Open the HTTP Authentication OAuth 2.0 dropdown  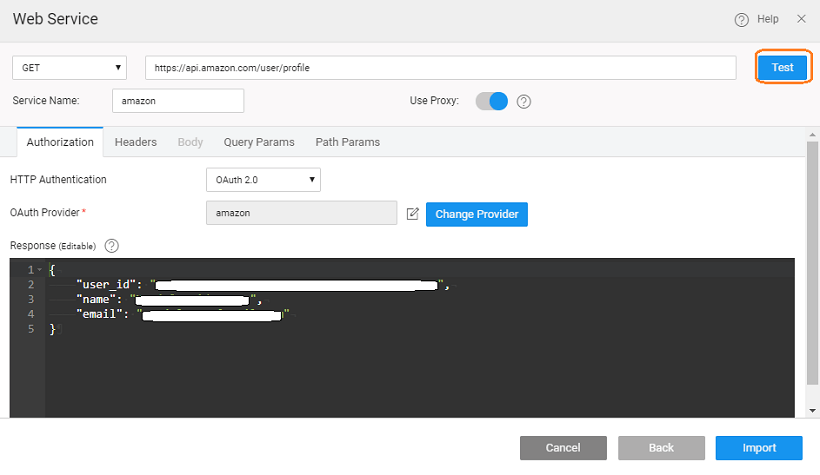coord(262,180)
